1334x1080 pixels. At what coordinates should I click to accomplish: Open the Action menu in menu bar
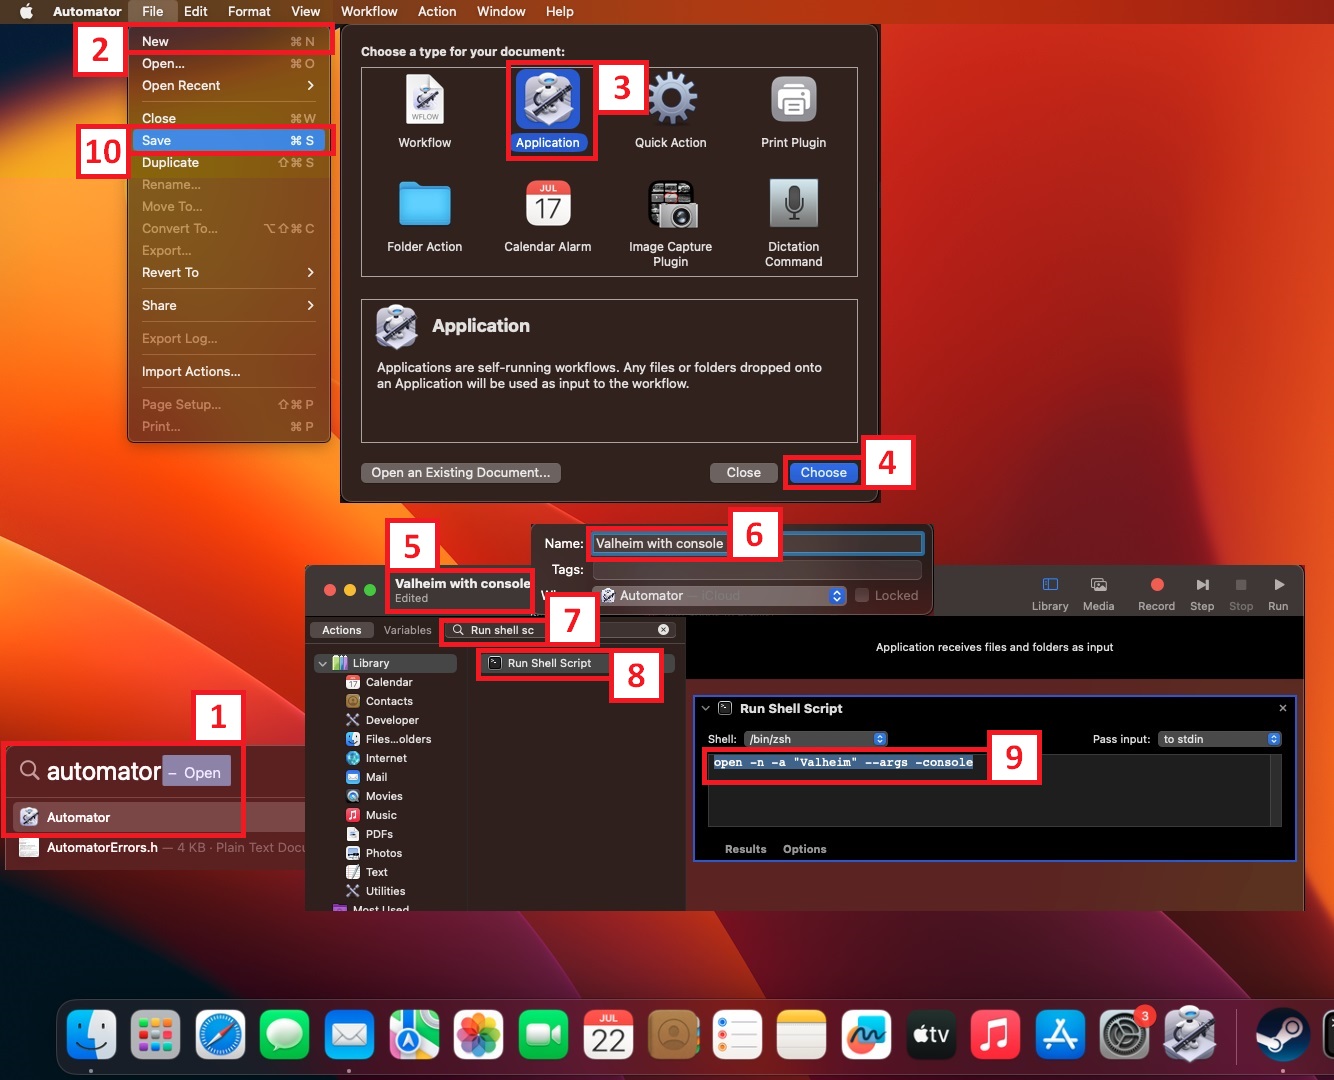pyautogui.click(x=437, y=12)
